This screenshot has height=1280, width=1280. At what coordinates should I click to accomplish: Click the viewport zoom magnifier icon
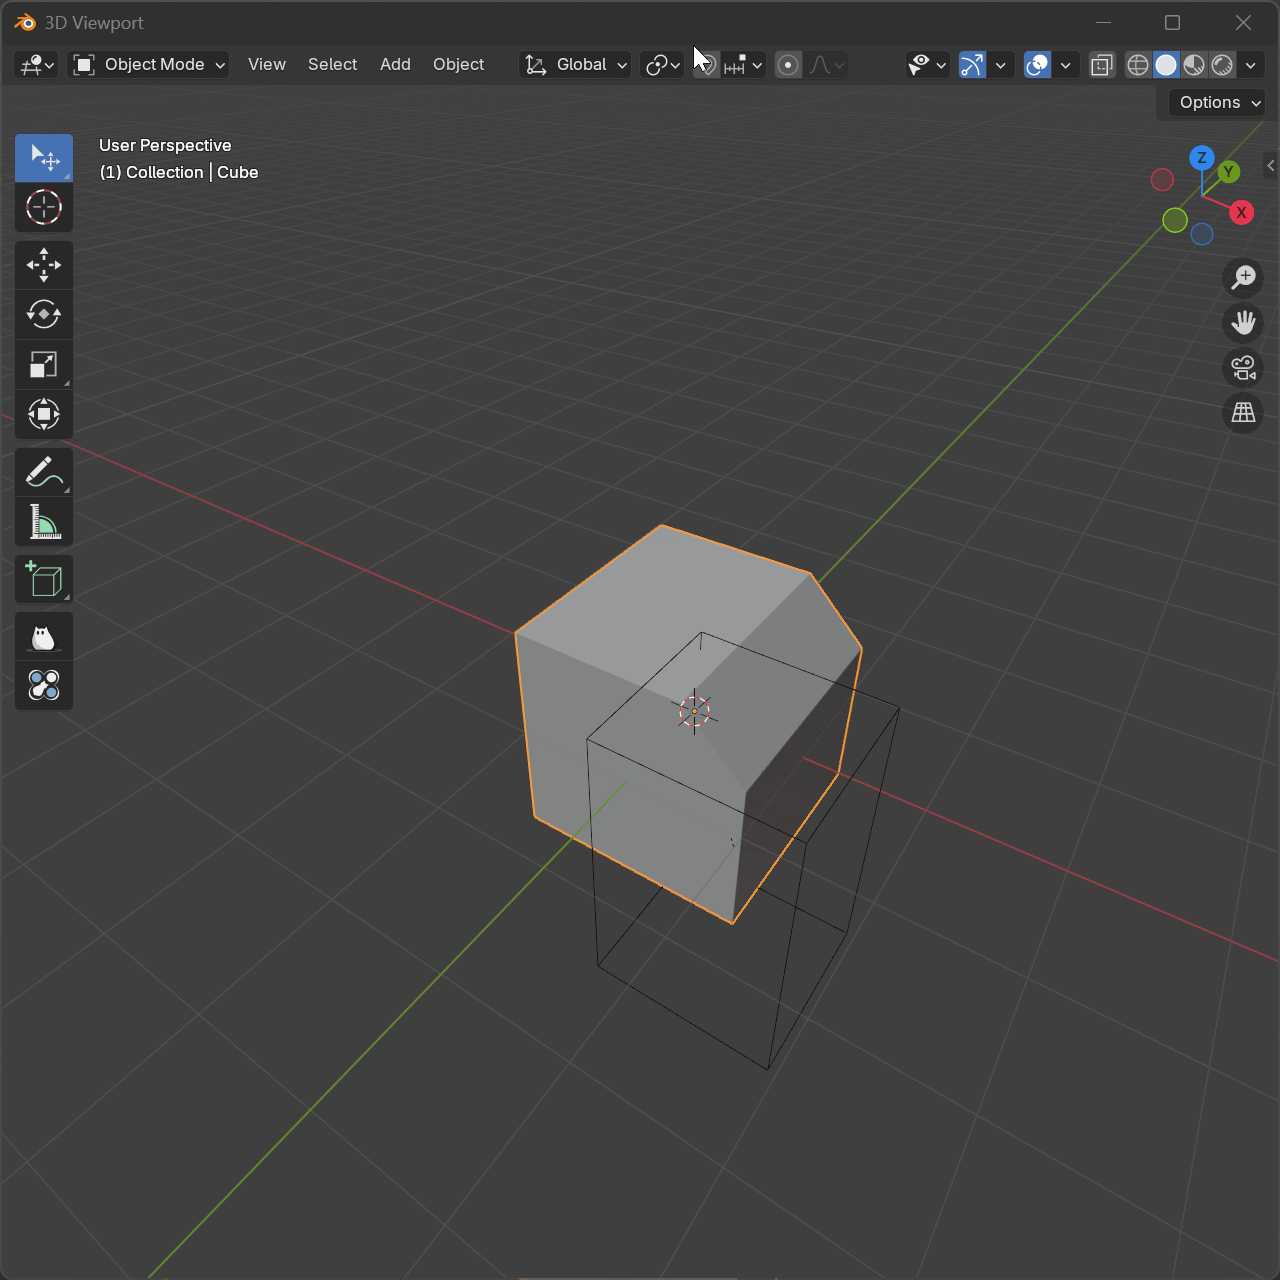click(x=1242, y=278)
